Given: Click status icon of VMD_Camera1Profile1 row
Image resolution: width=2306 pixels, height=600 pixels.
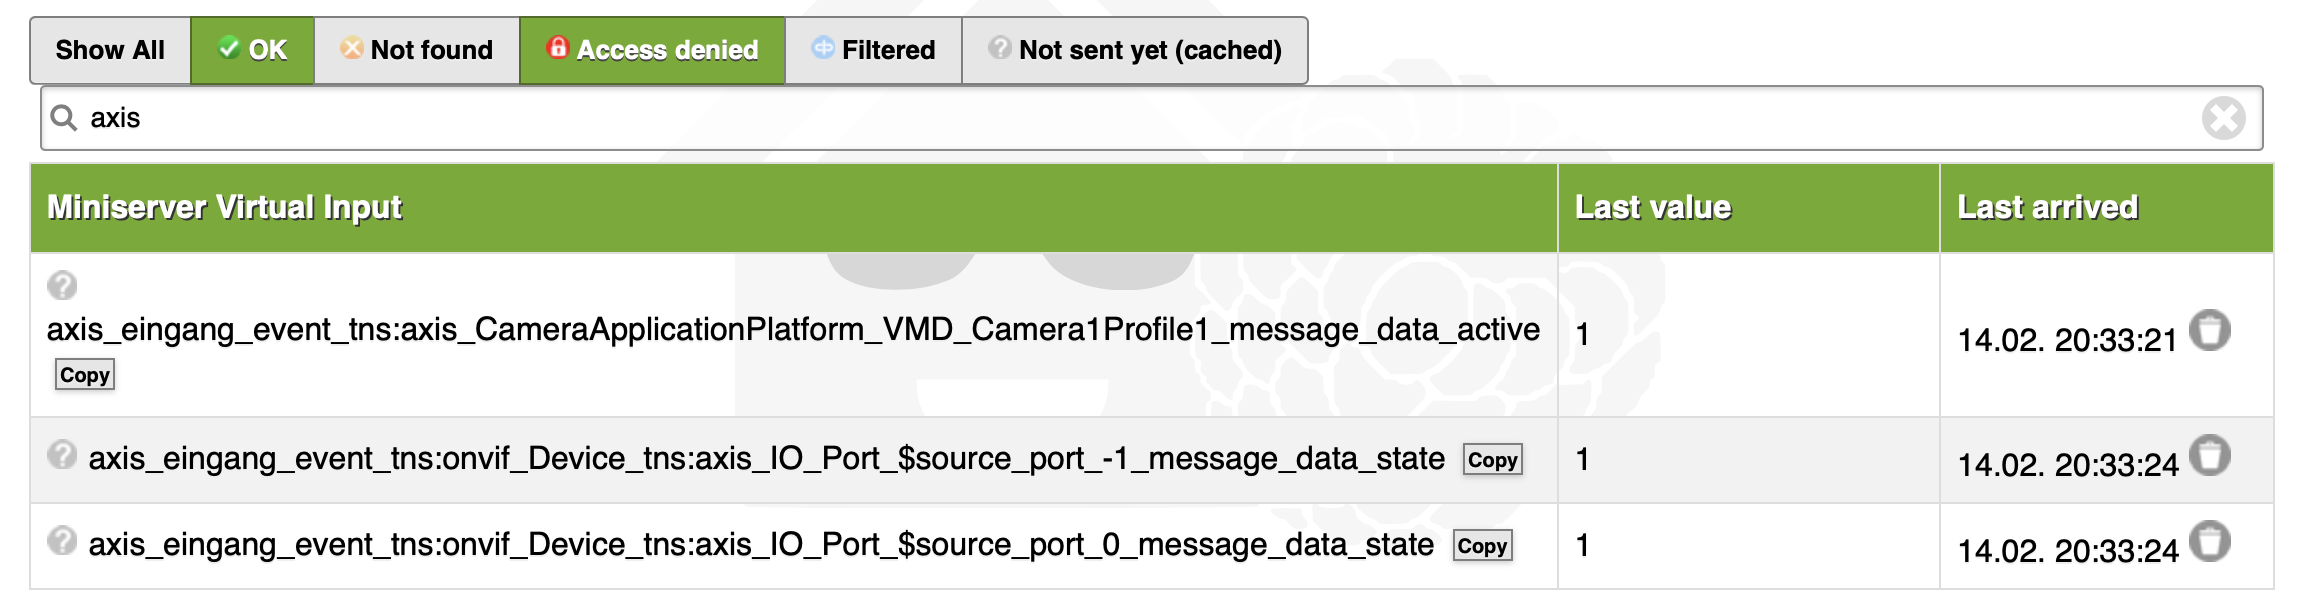Looking at the screenshot, I should tap(62, 286).
